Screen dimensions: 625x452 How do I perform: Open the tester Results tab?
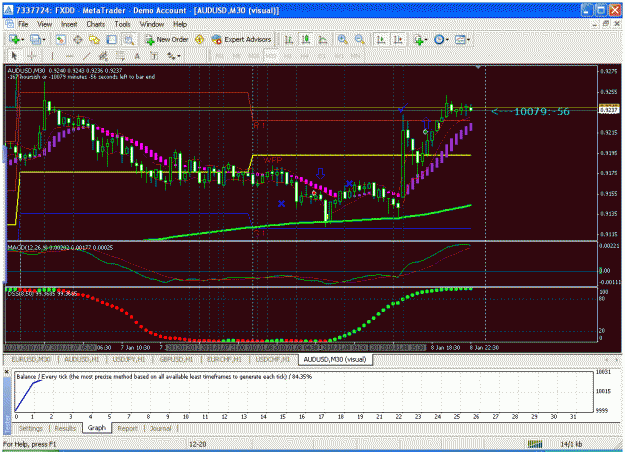65,428
